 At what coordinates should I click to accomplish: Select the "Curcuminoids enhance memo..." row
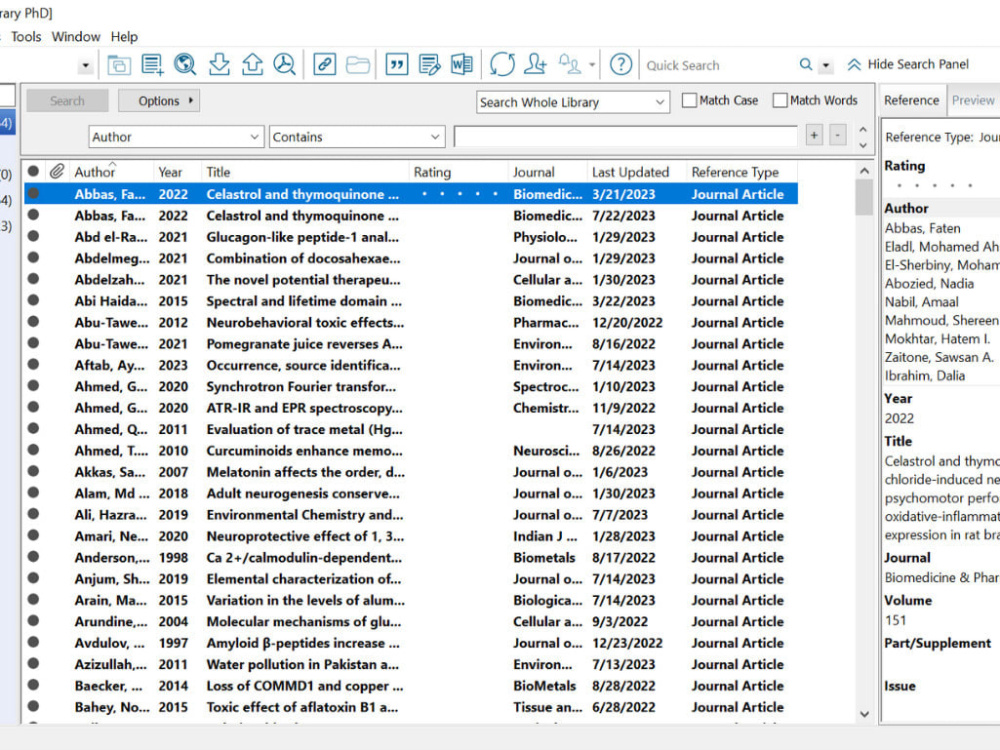click(x=411, y=450)
